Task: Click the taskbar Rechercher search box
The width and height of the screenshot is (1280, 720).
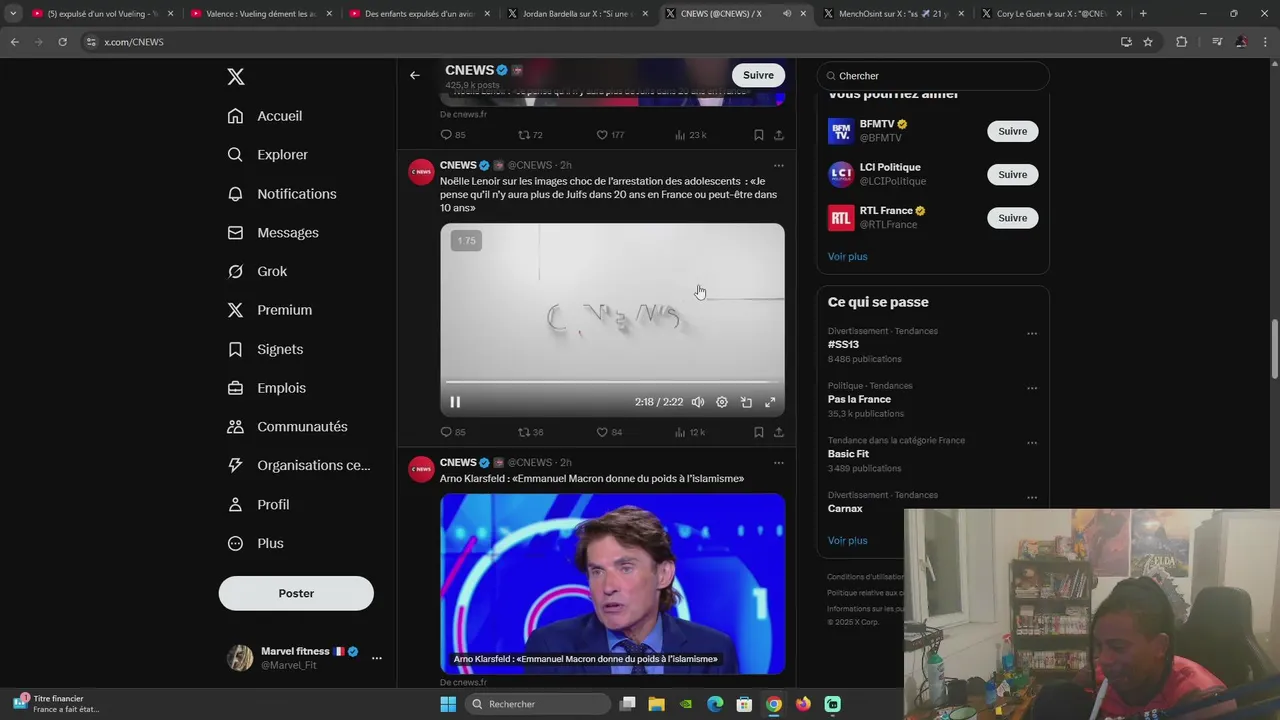Action: tap(538, 704)
